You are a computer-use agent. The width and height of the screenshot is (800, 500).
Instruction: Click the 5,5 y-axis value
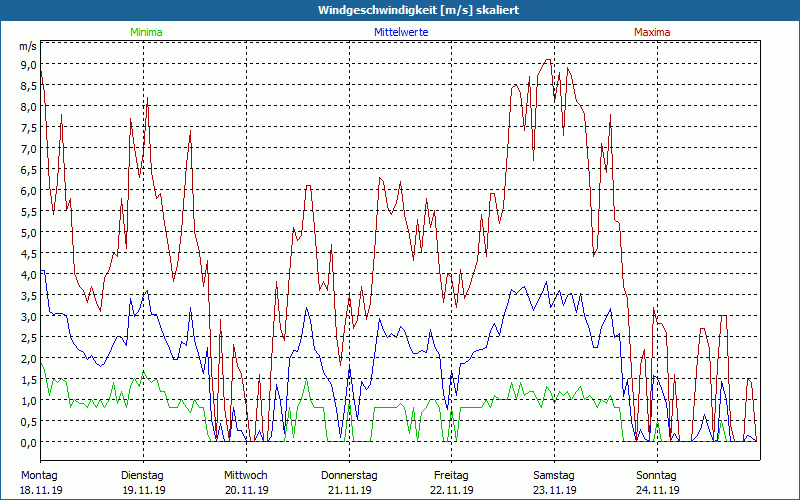pyautogui.click(x=29, y=212)
